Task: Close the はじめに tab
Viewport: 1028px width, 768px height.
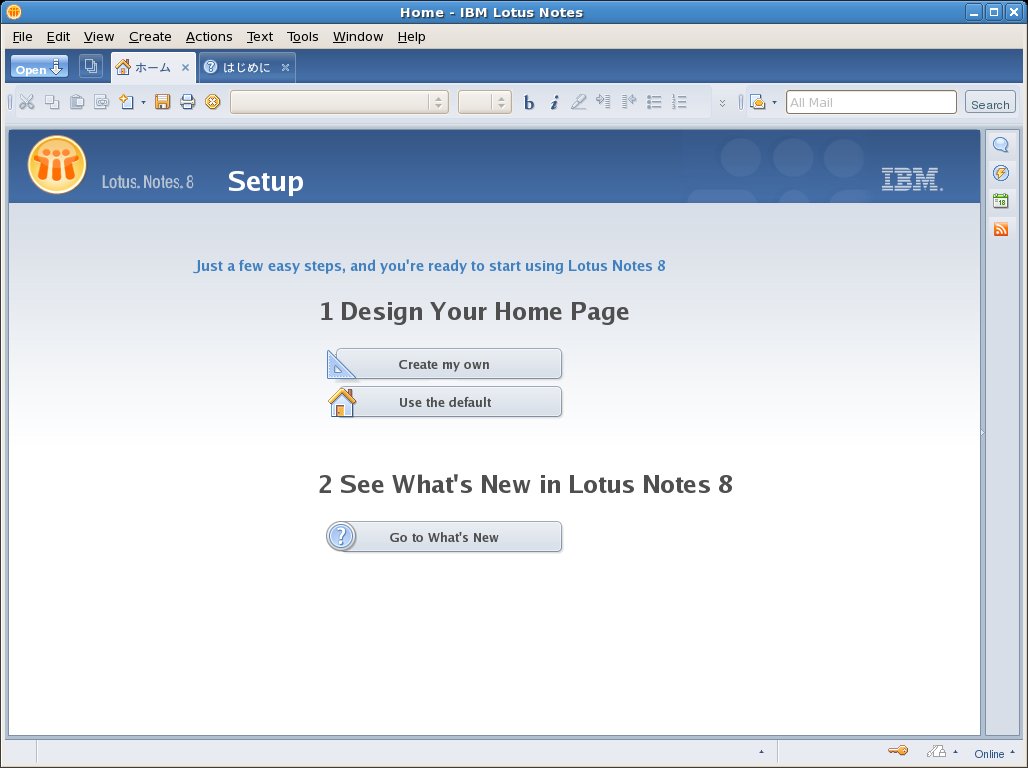Action: click(x=285, y=67)
